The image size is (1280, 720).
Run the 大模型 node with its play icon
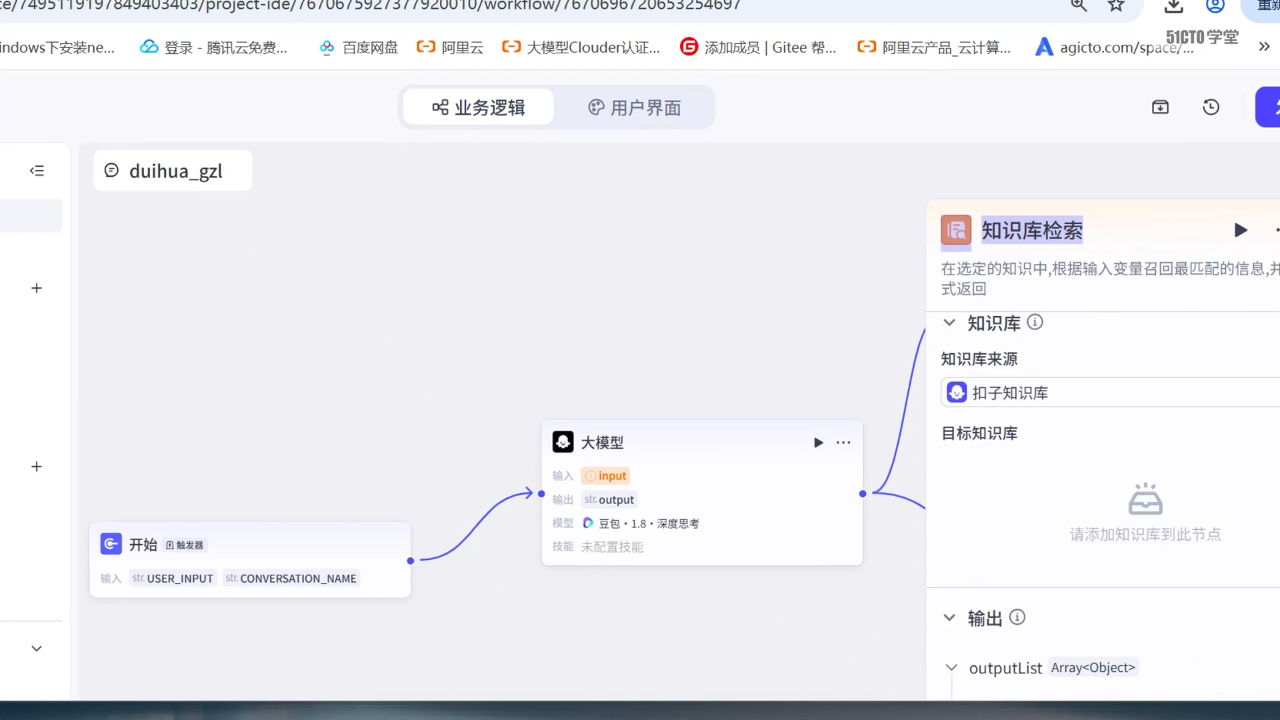(818, 443)
